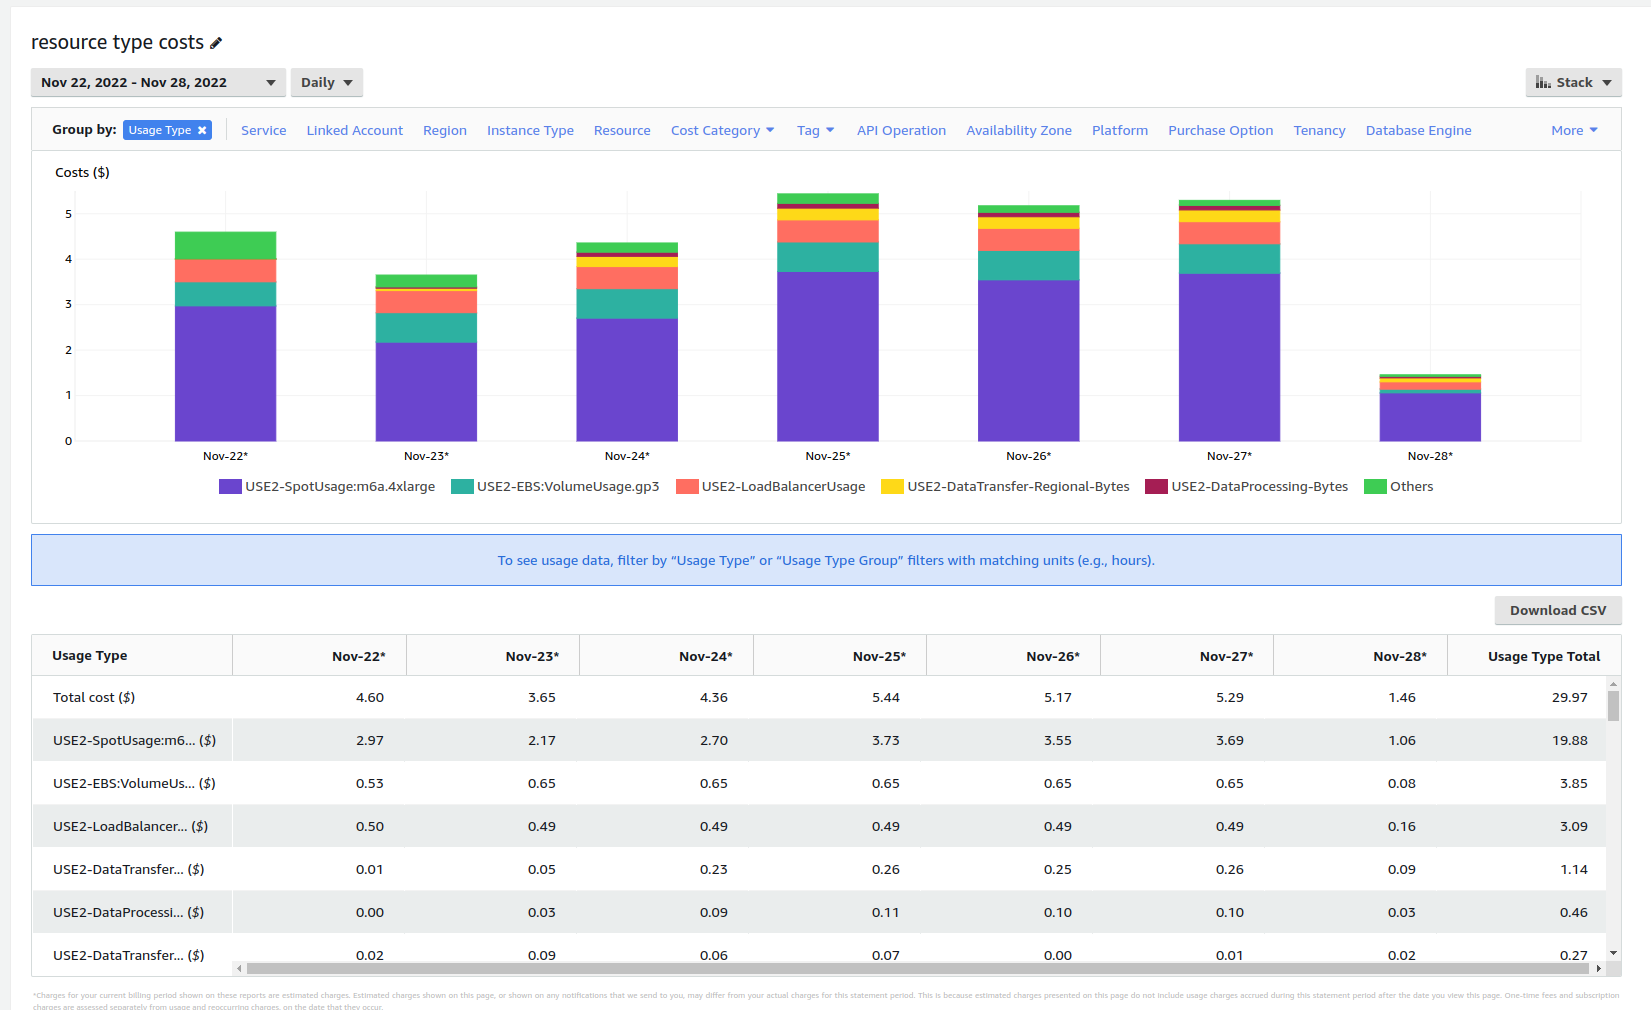Viewport: 1651px width, 1010px height.
Task: Remove the Usage Type group-by filter
Action: [x=202, y=130]
